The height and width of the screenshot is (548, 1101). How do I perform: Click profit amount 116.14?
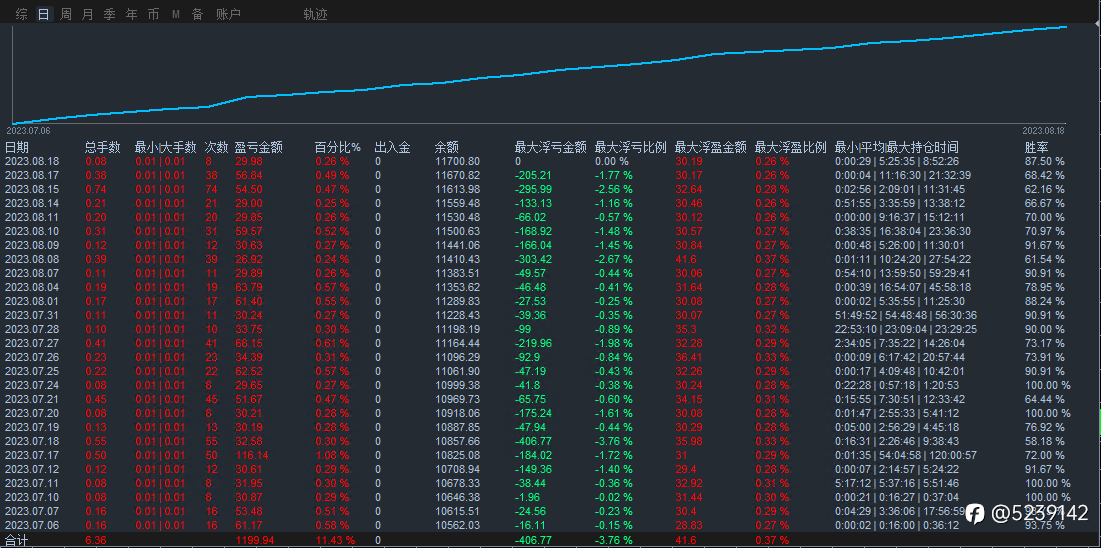tap(251, 455)
